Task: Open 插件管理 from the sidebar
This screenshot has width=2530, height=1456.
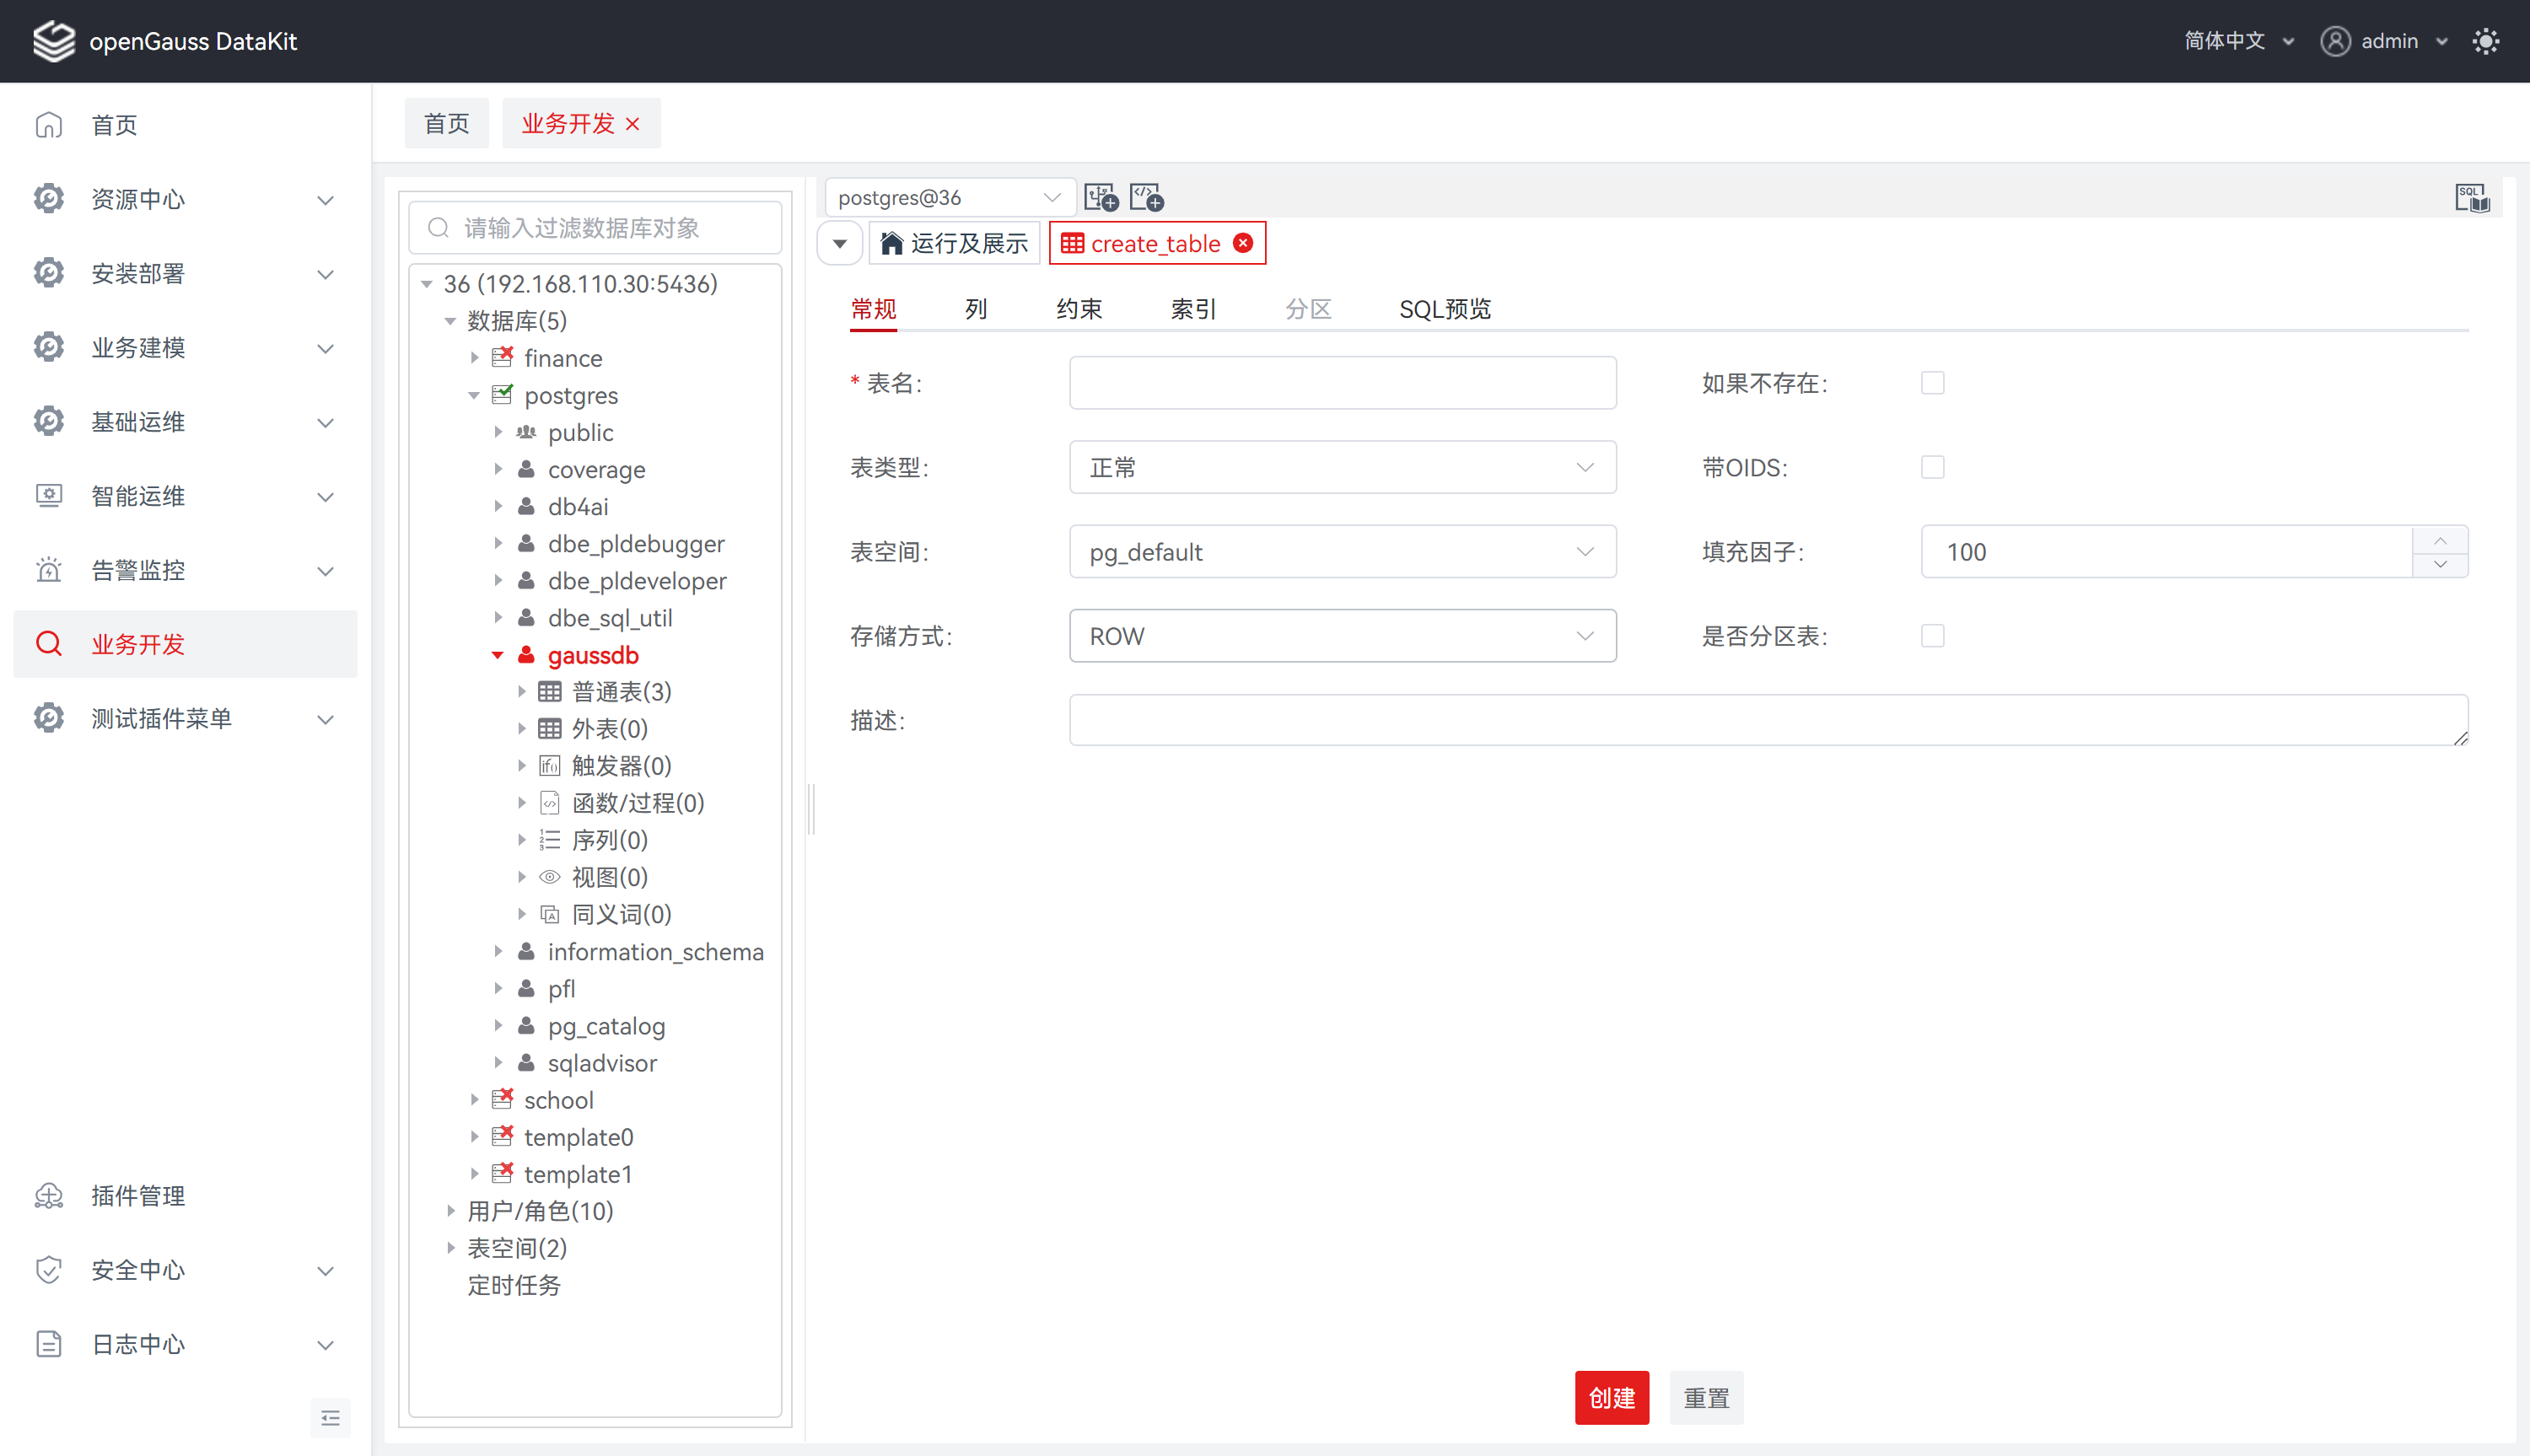Action: (138, 1196)
